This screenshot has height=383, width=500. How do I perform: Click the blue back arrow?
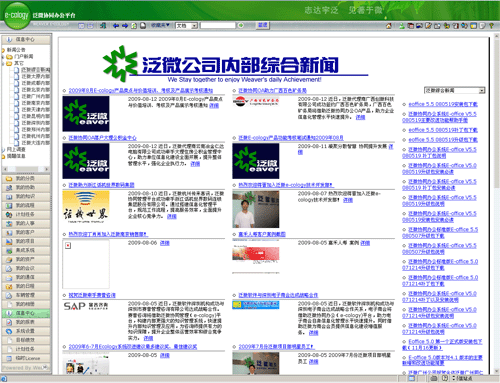pyautogui.click(x=116, y=26)
